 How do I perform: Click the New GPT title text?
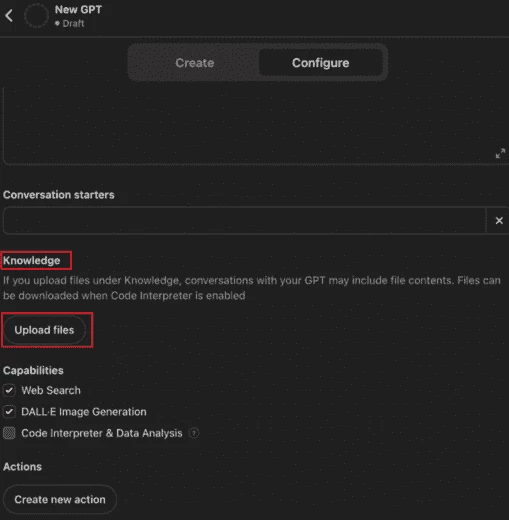pyautogui.click(x=78, y=10)
